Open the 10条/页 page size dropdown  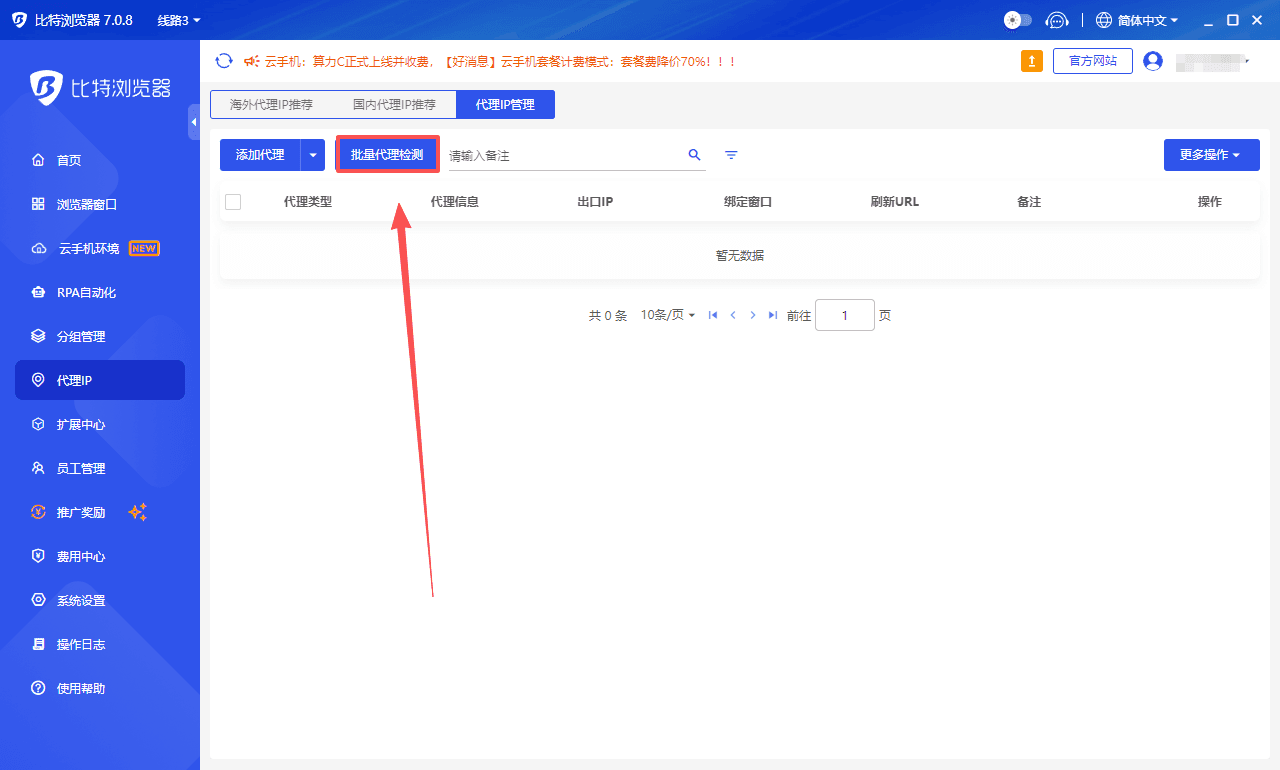pyautogui.click(x=667, y=315)
